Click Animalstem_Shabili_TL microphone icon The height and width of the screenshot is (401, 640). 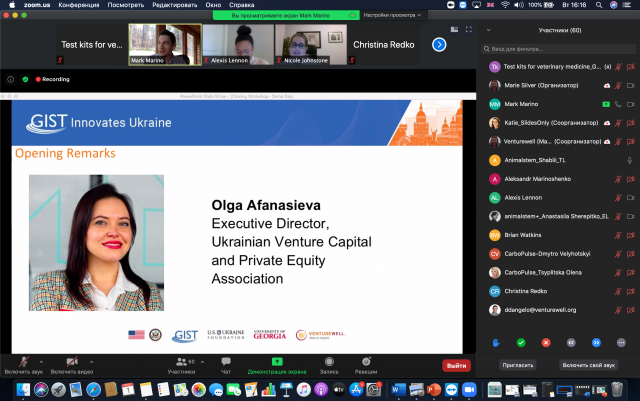pos(630,160)
